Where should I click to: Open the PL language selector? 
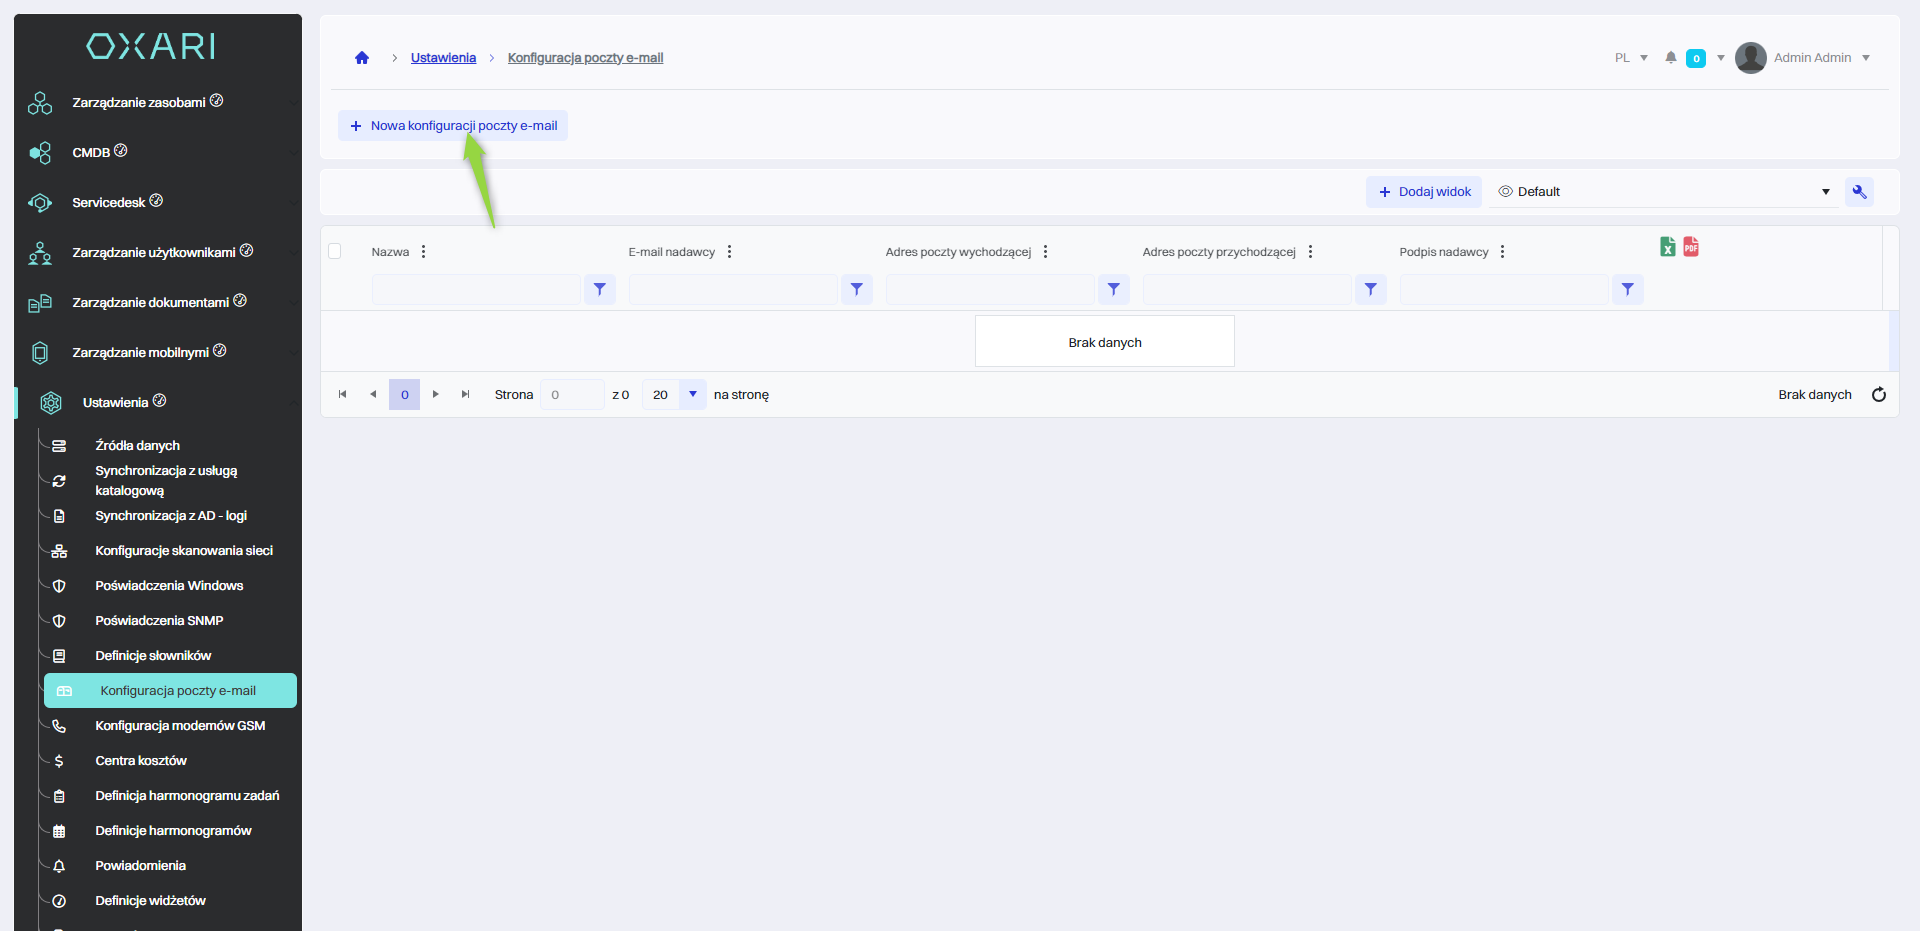click(1630, 58)
